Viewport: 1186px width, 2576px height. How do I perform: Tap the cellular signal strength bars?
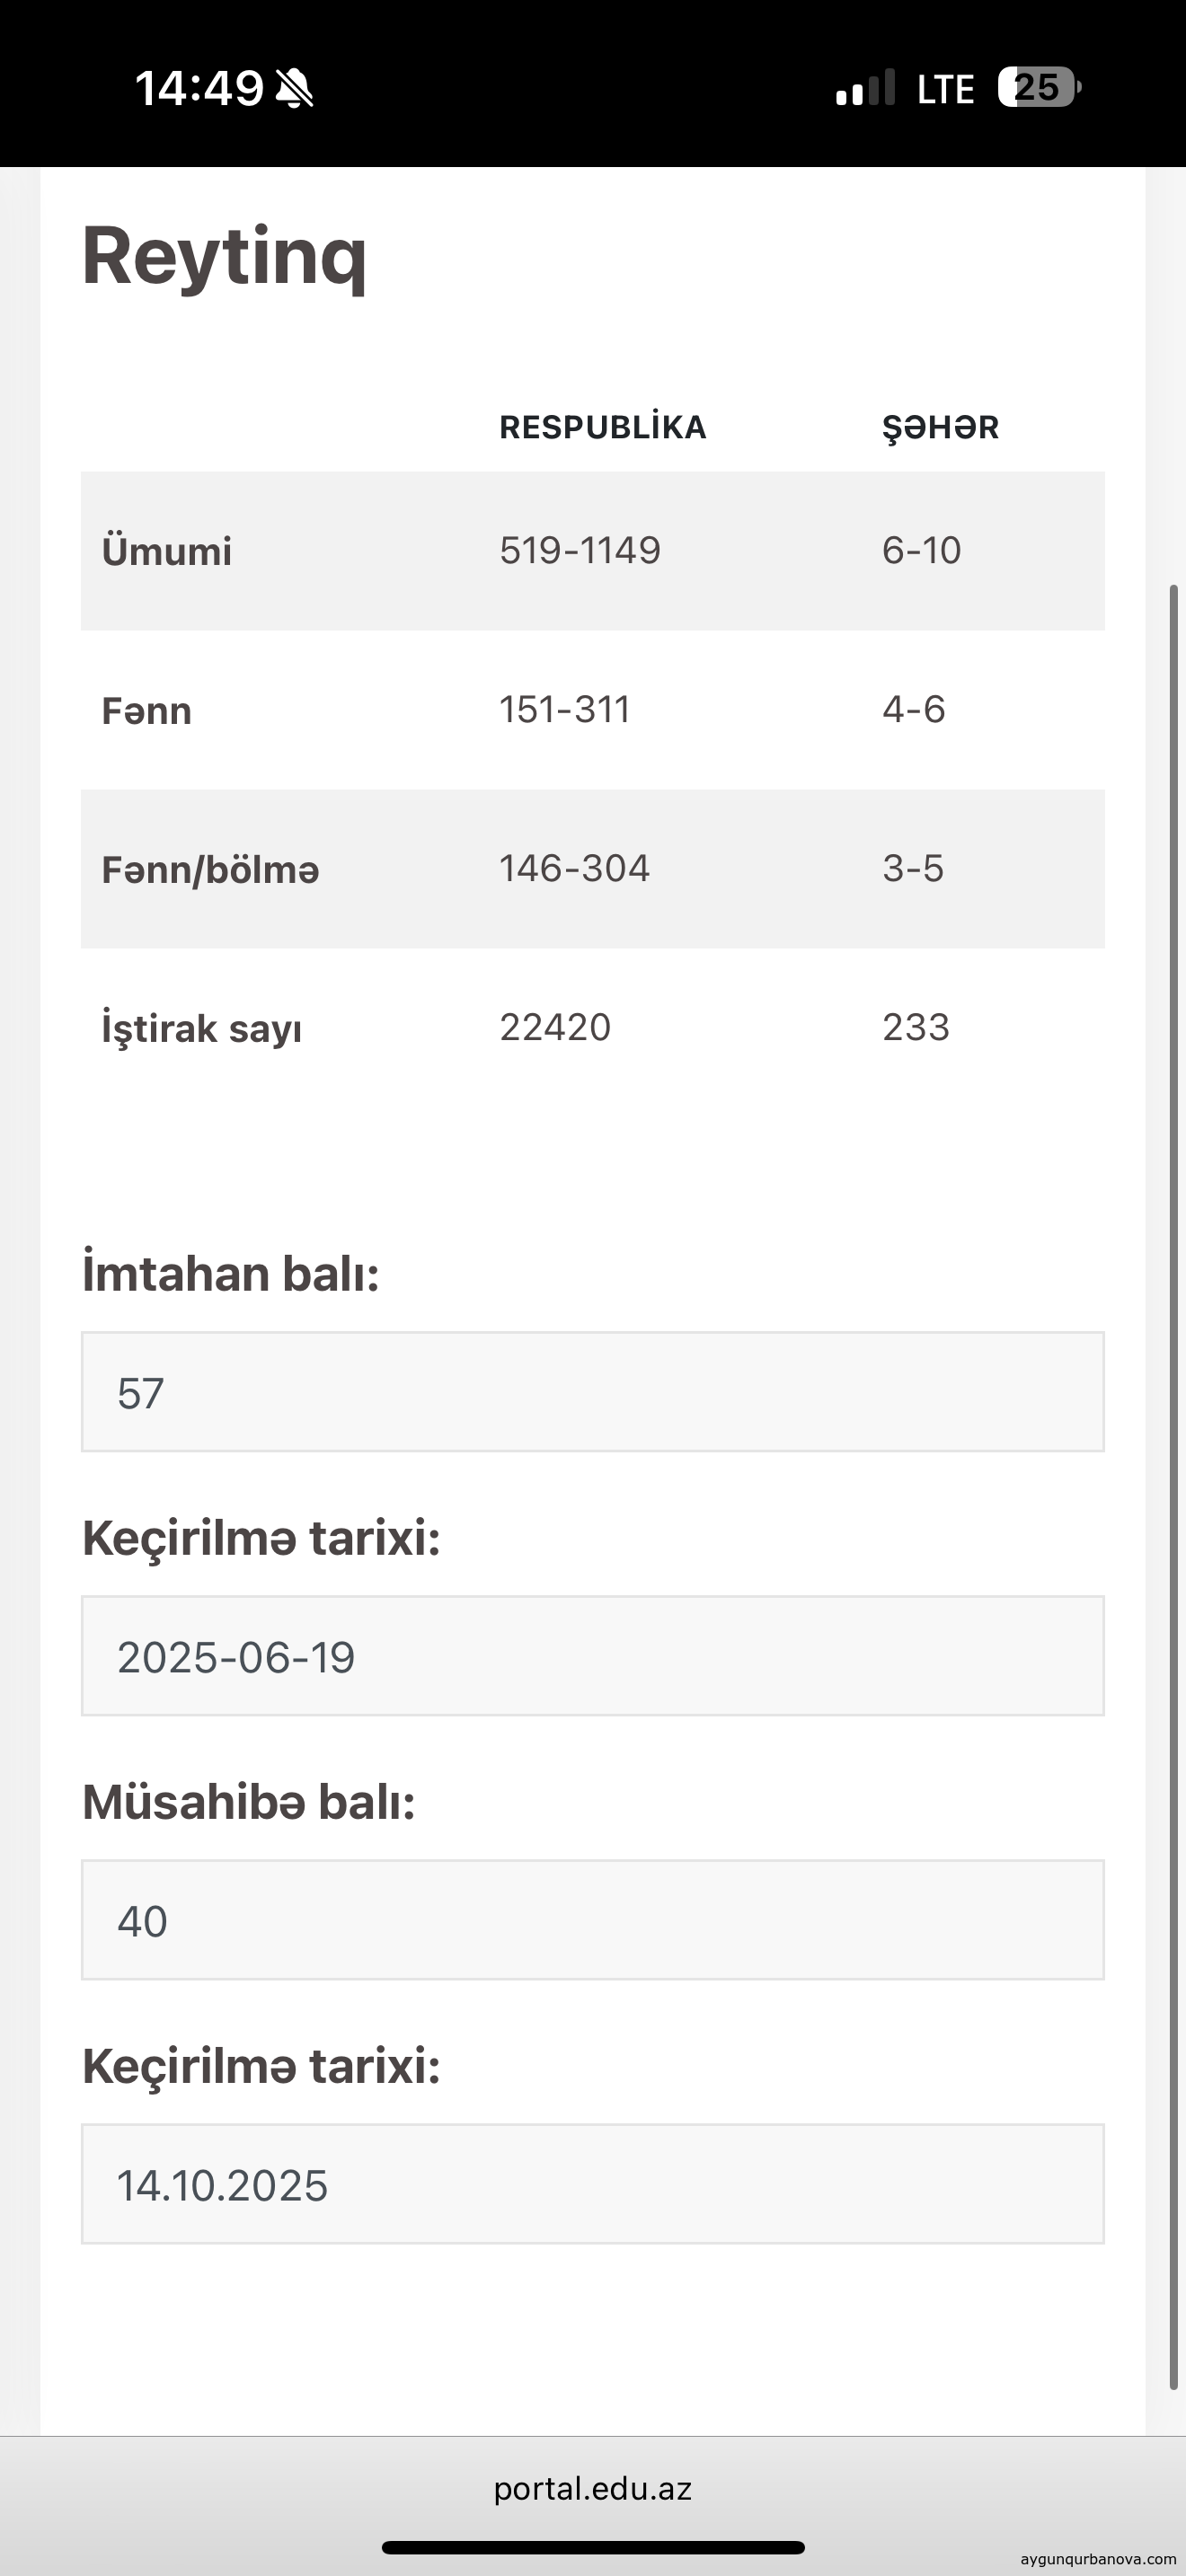(865, 89)
